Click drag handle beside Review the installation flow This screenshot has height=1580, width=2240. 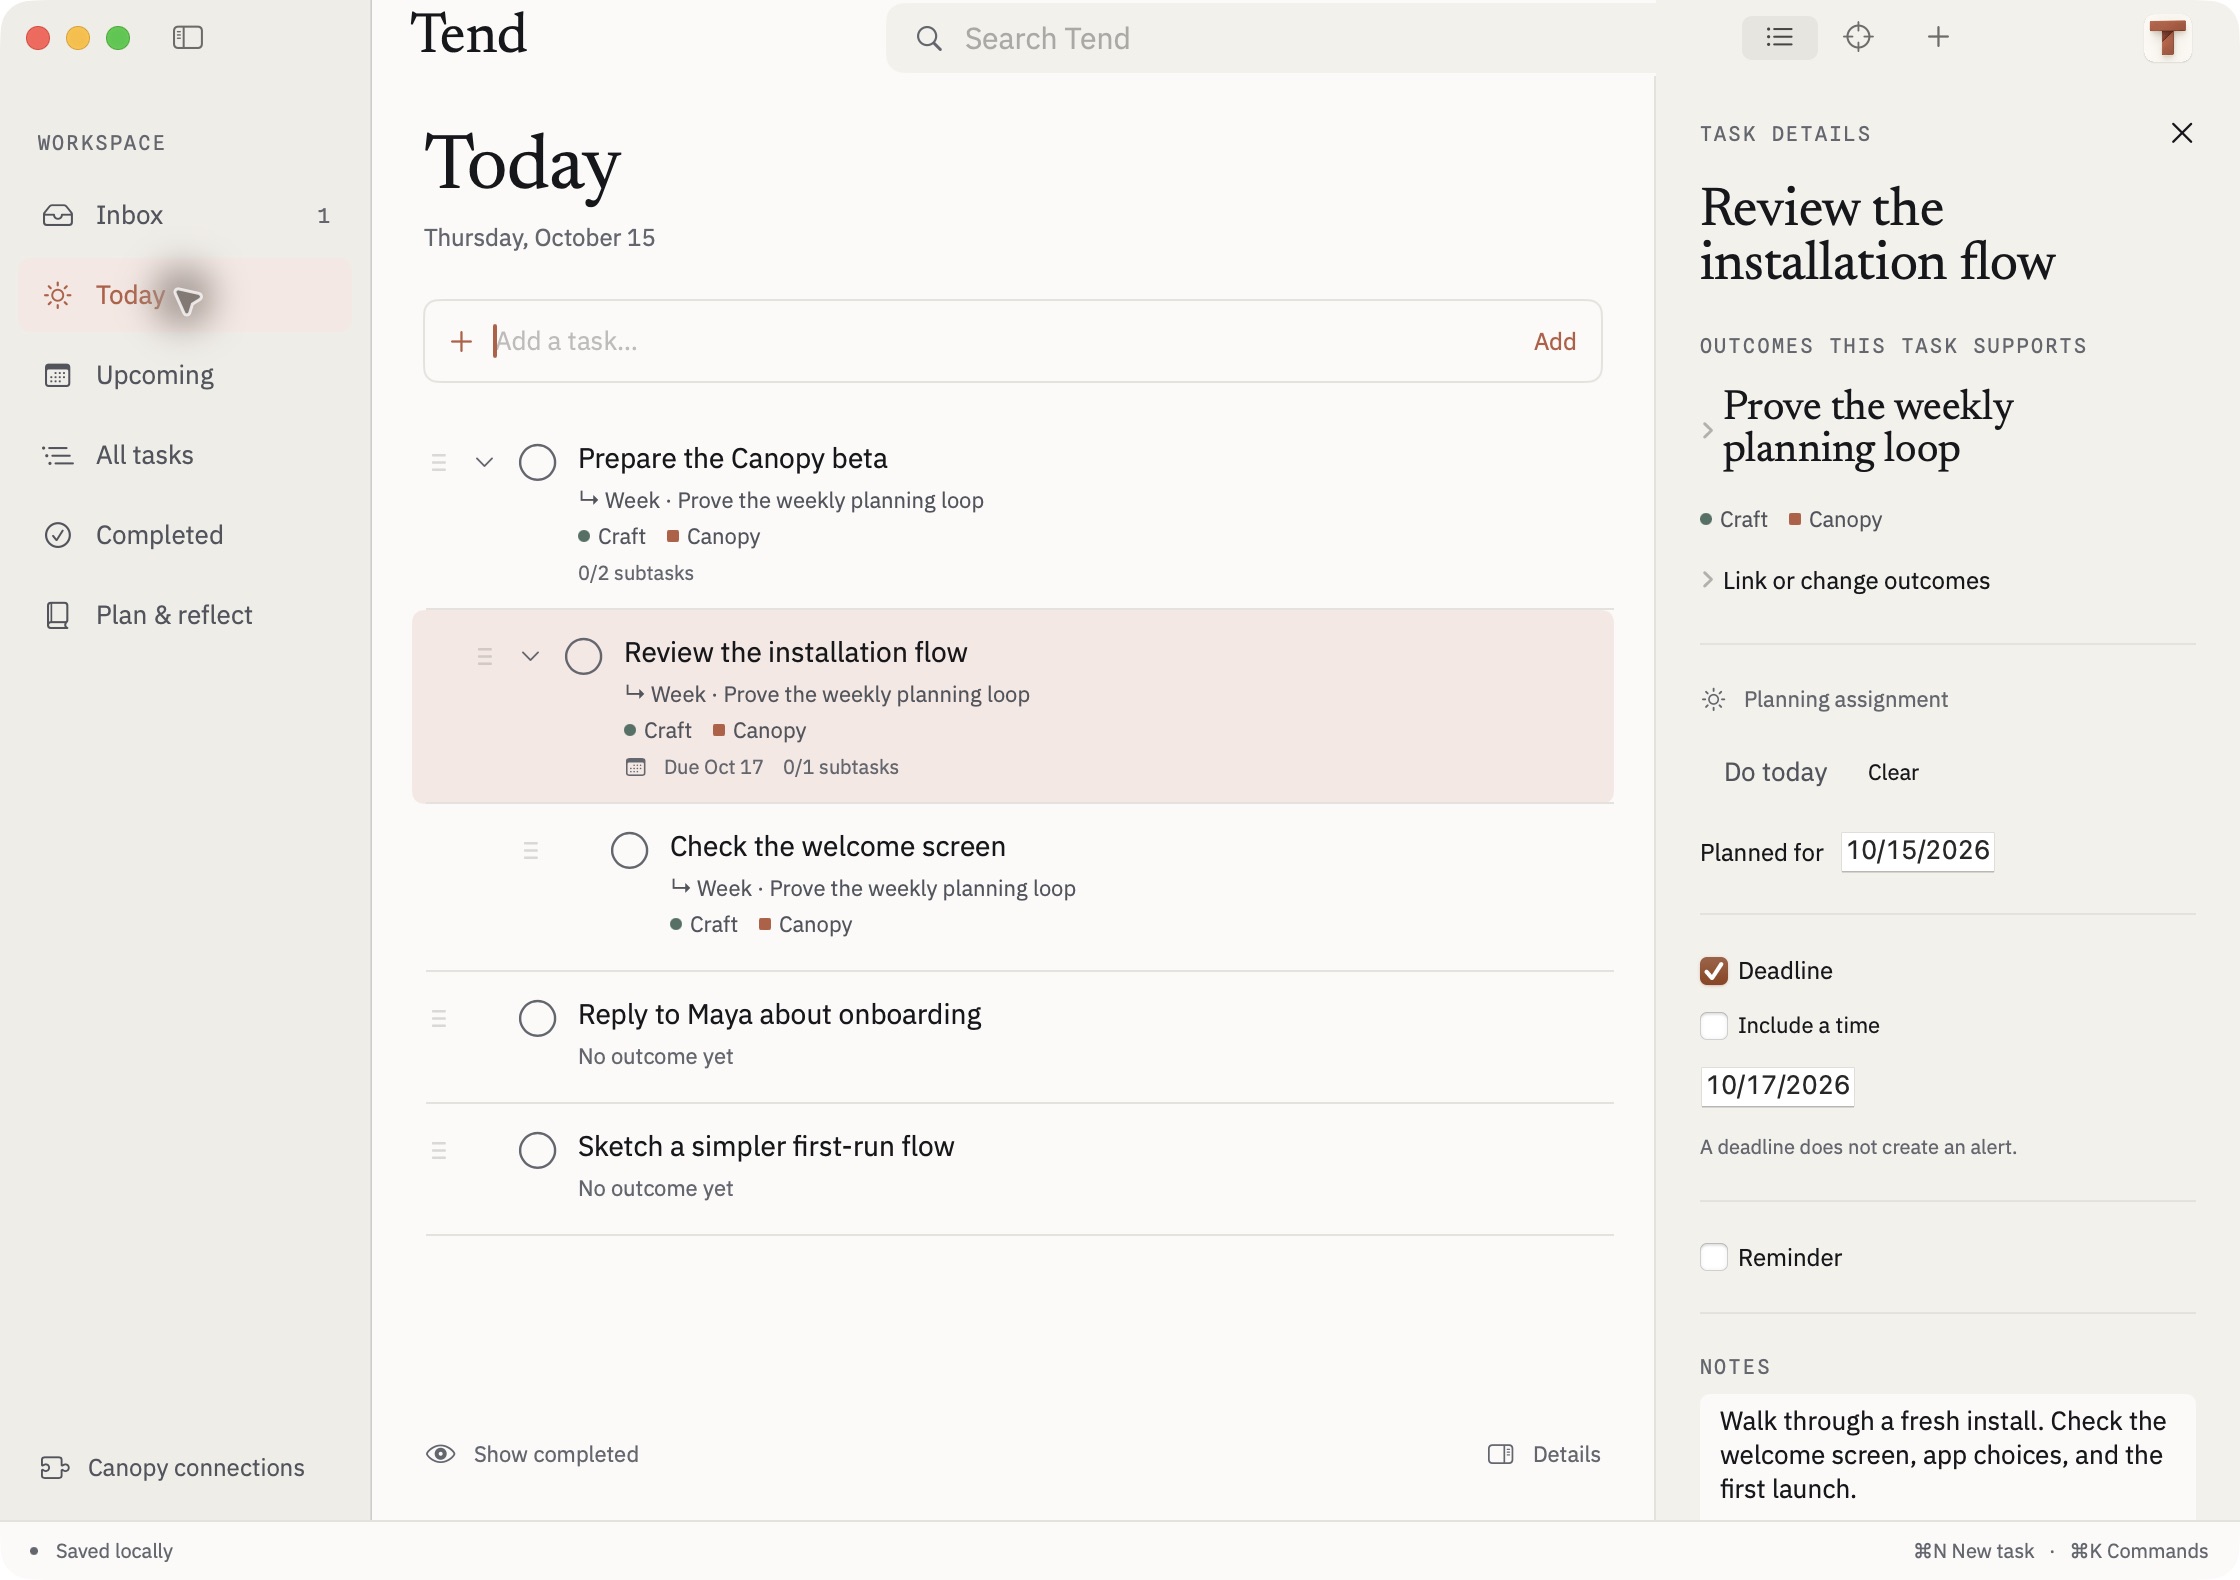pyautogui.click(x=484, y=656)
